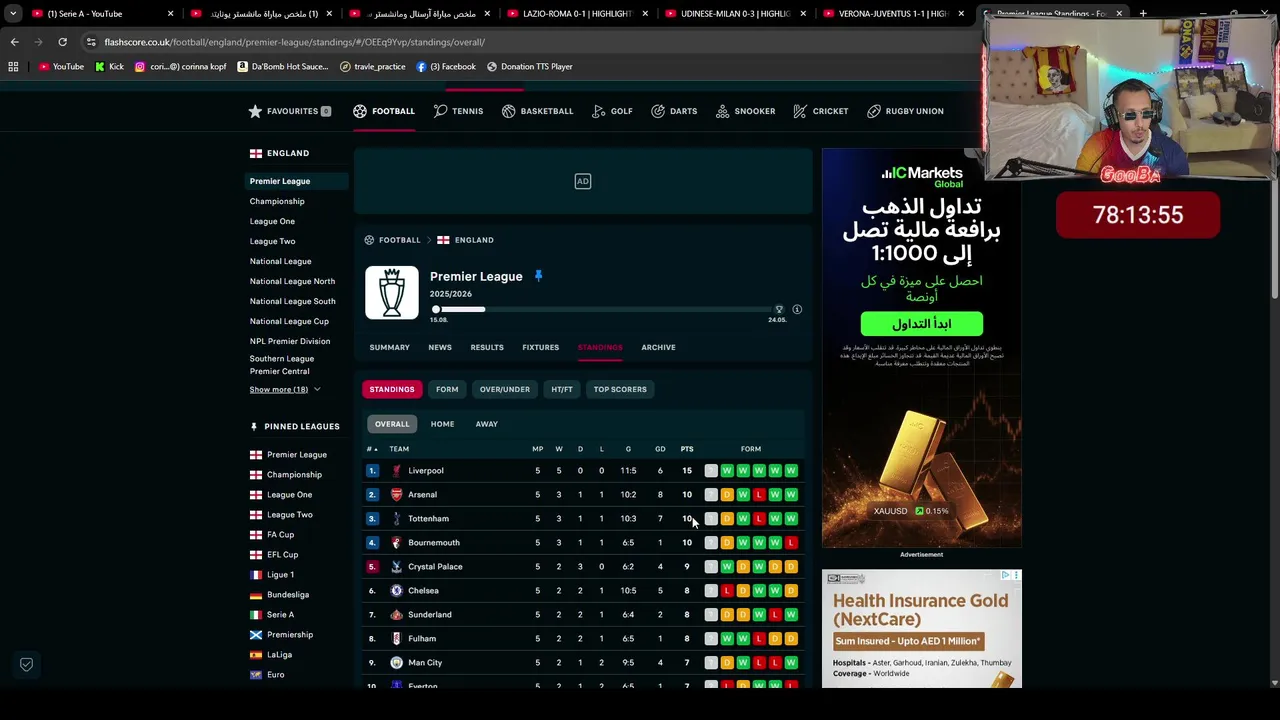The height and width of the screenshot is (720, 1280).
Task: Open the Fixtures tab
Action: click(540, 347)
